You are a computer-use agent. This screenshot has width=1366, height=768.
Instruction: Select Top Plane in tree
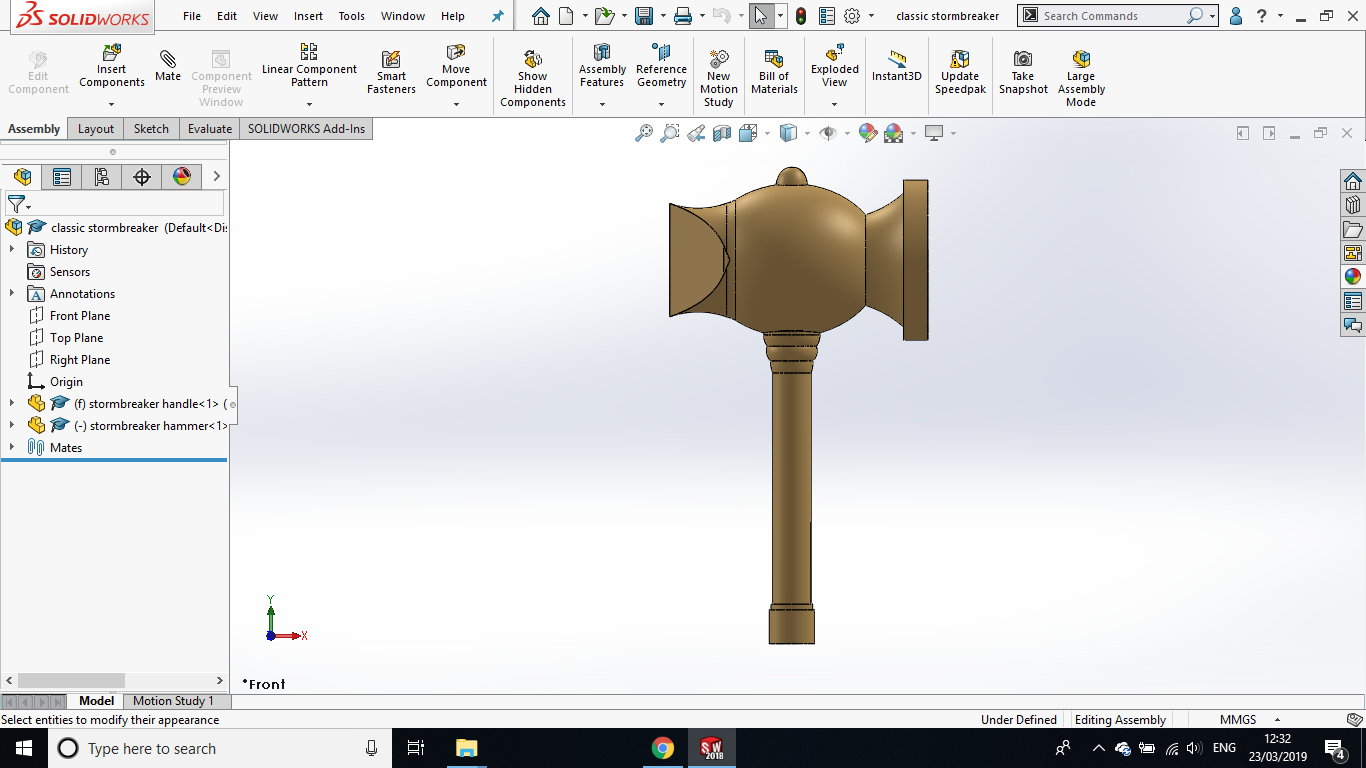tap(76, 338)
